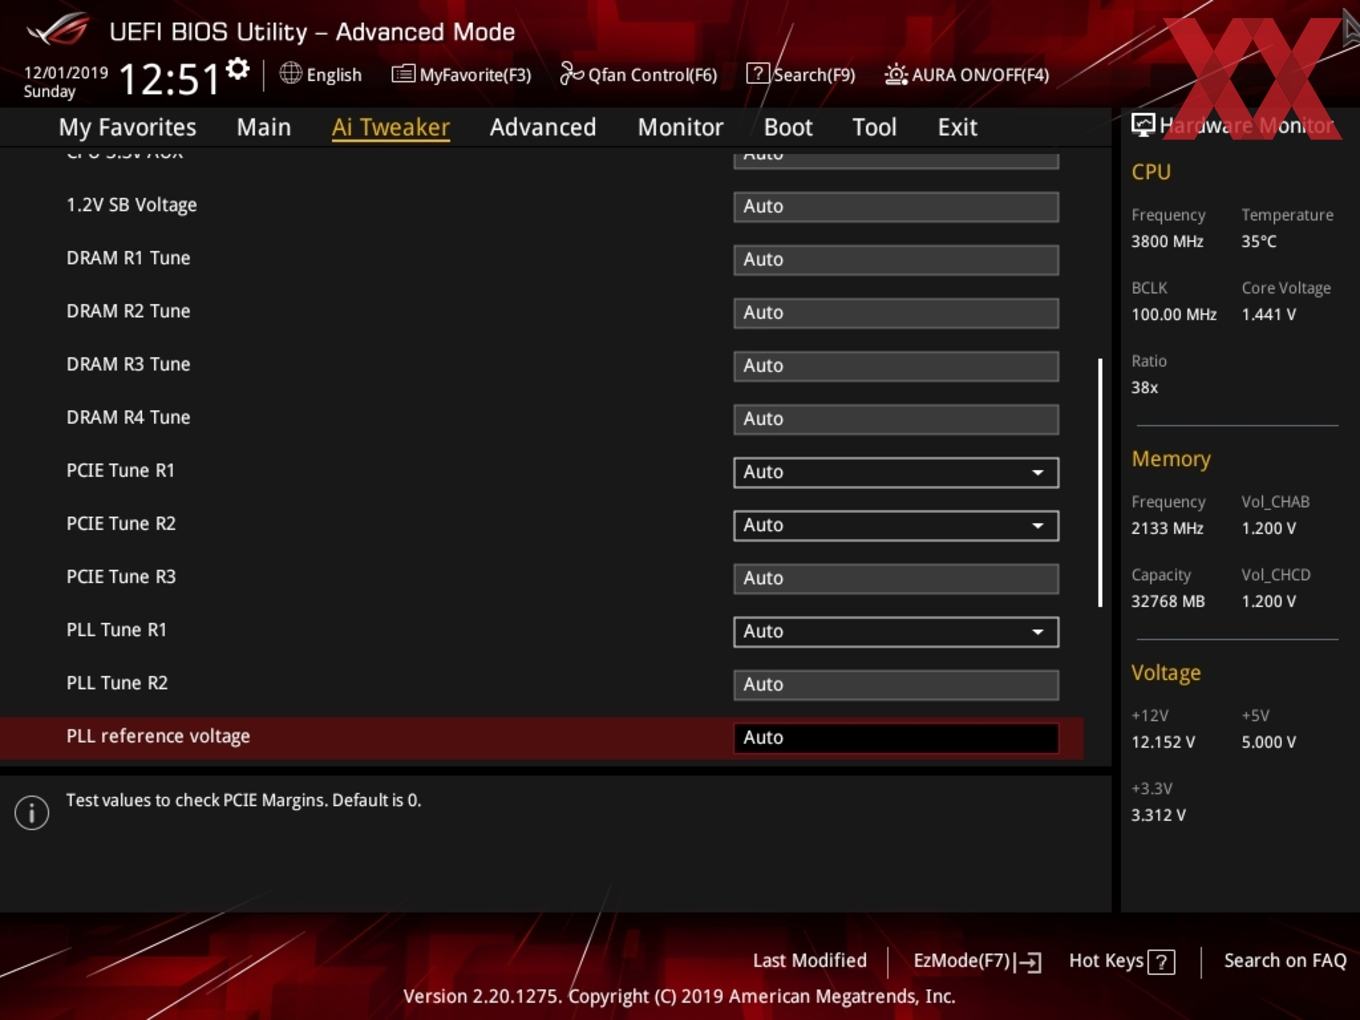Click CPU frequency 3800 MHz value

1167,241
